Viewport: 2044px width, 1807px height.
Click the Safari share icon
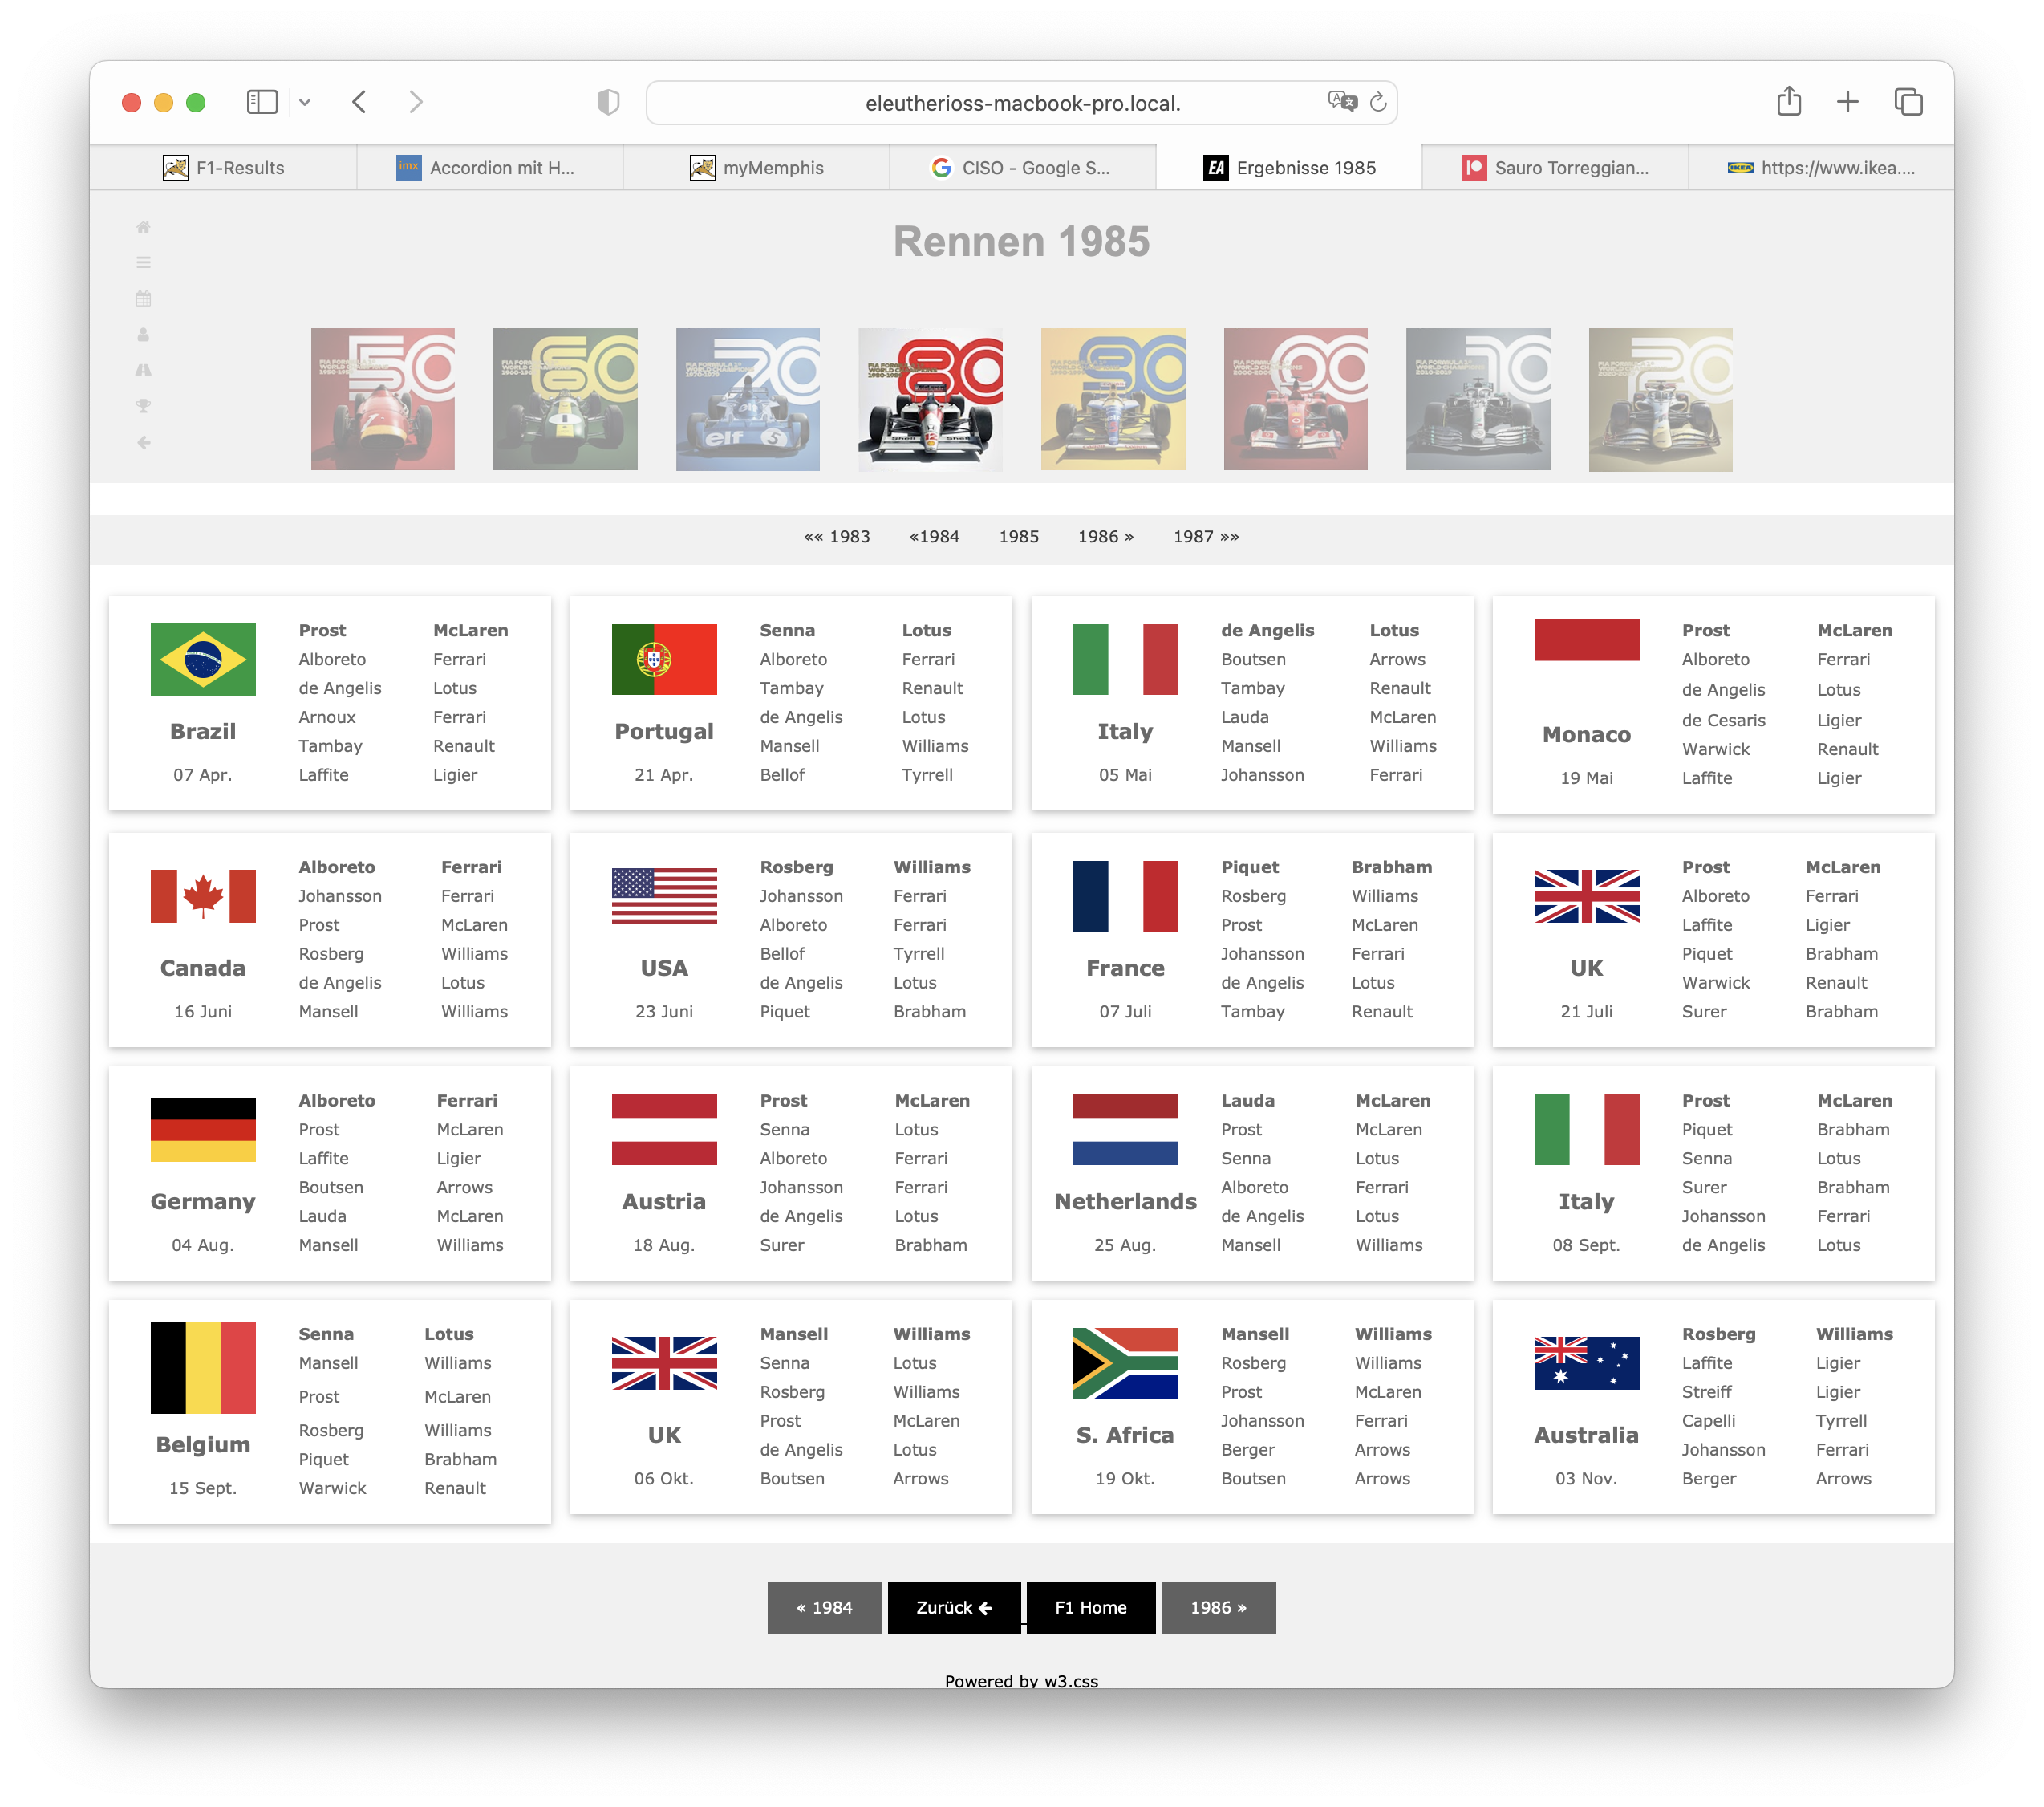point(1788,102)
